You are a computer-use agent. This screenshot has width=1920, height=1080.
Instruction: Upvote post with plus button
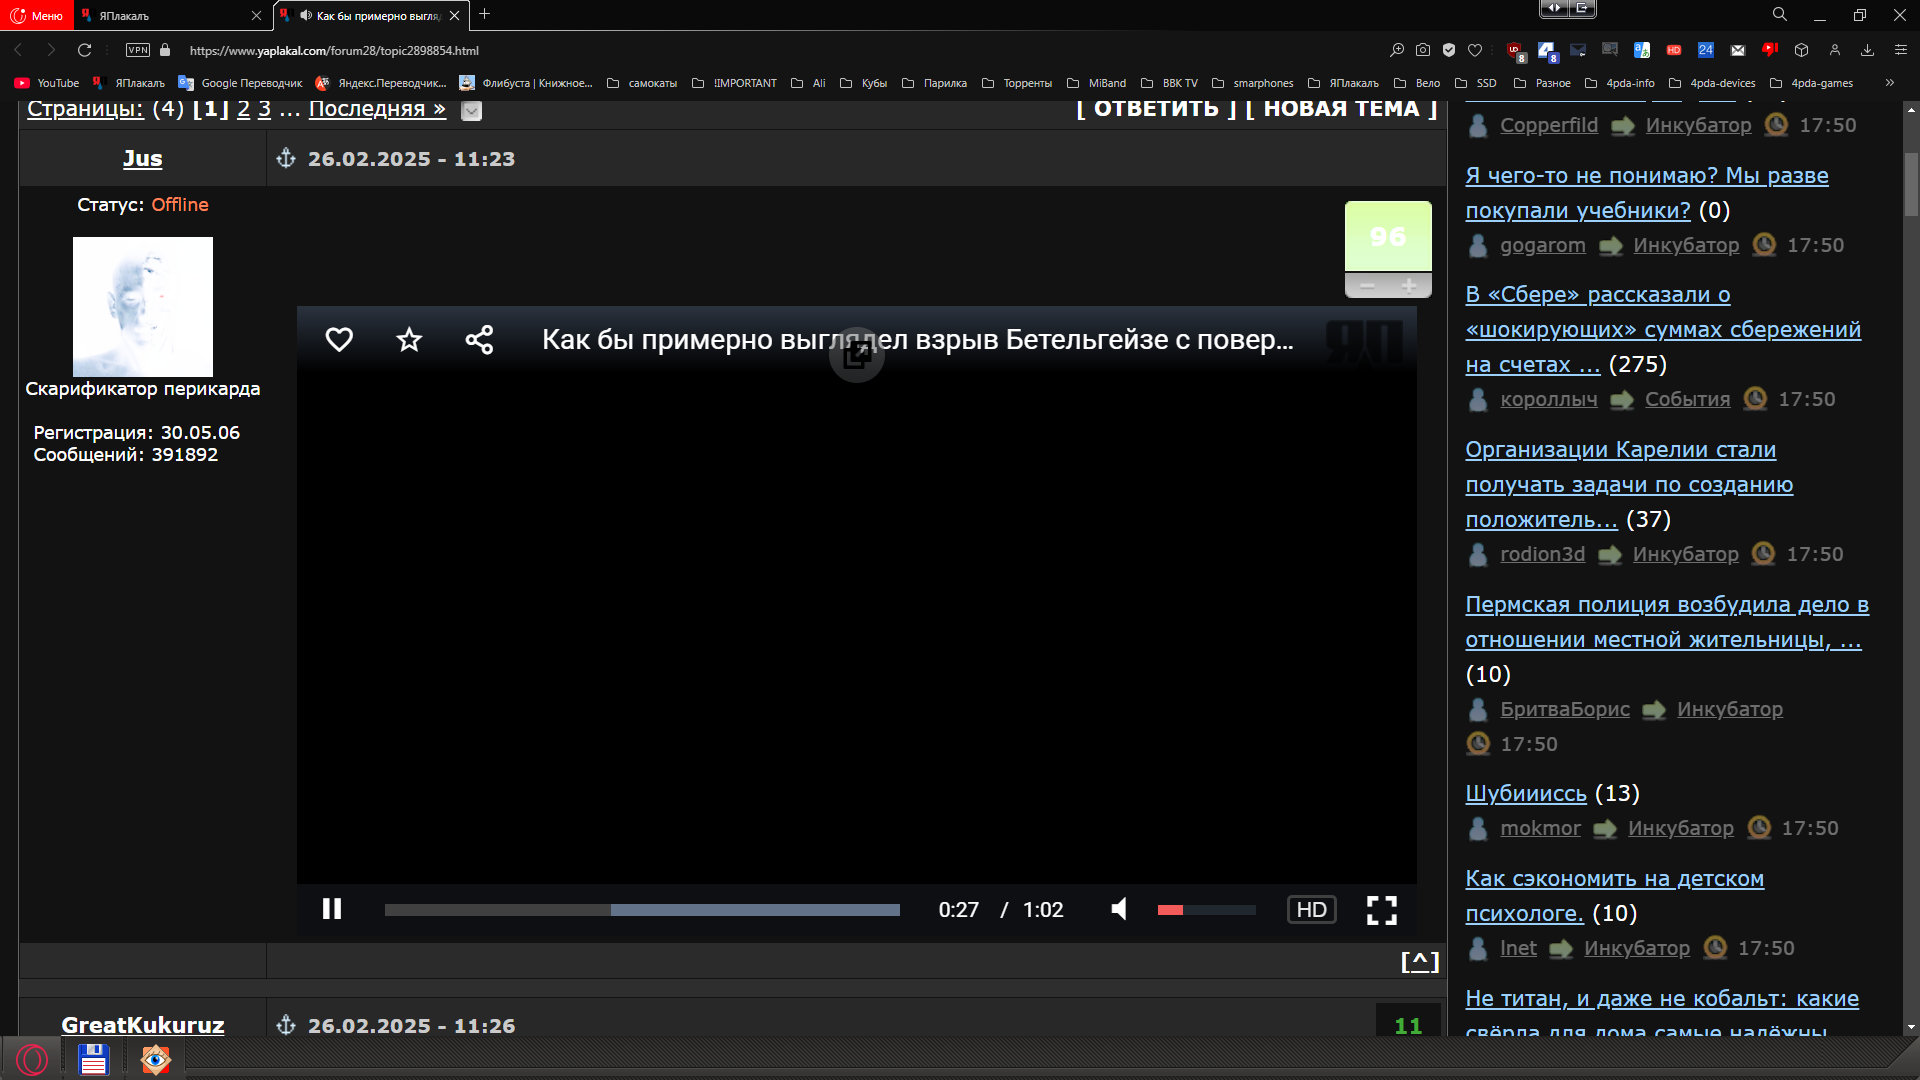pyautogui.click(x=1409, y=287)
